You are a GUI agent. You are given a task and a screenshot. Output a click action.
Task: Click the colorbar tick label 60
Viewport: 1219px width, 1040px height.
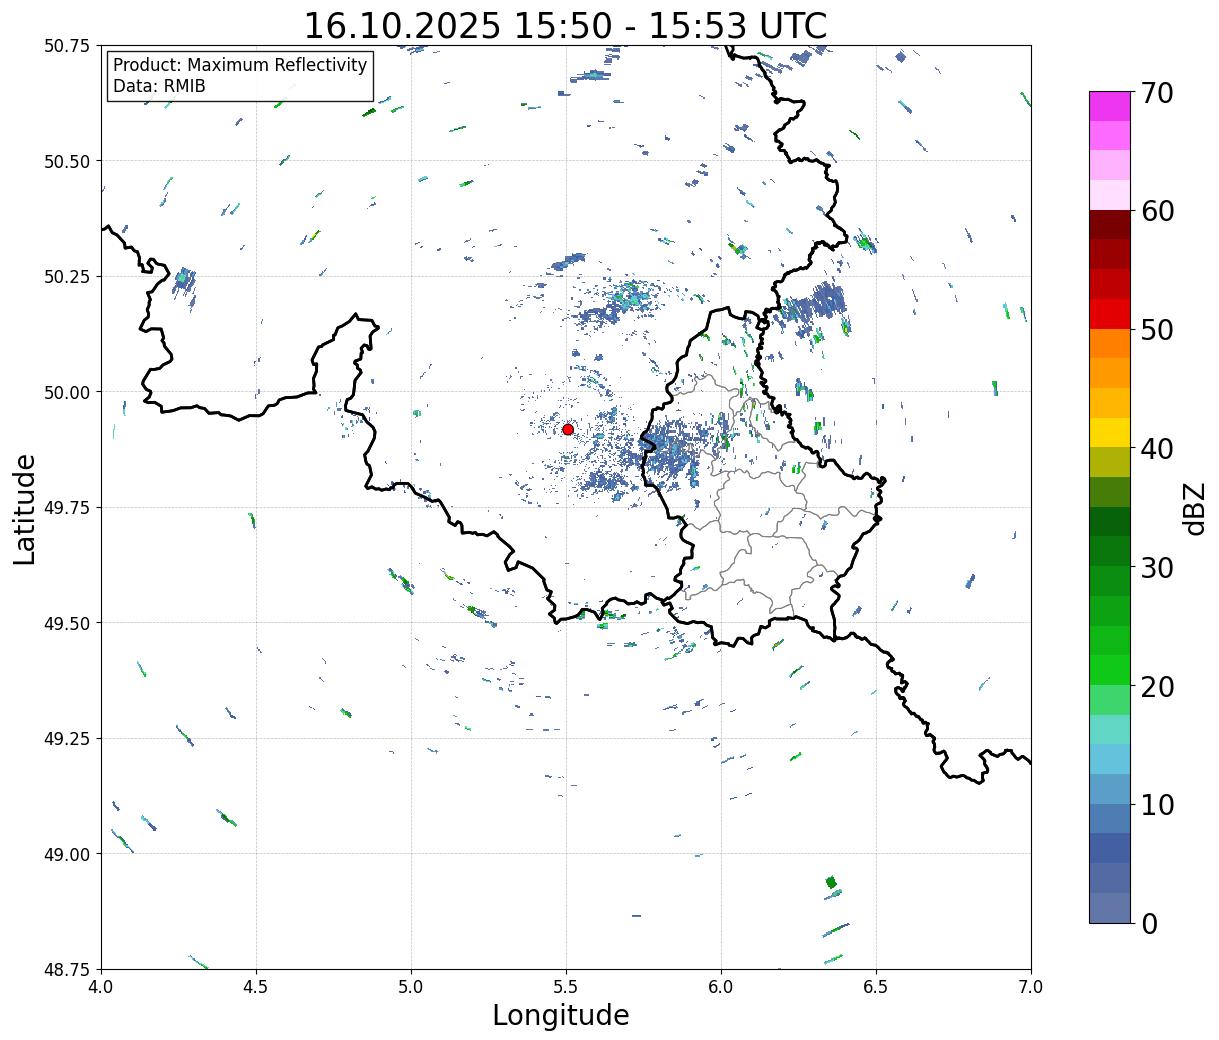1156,211
